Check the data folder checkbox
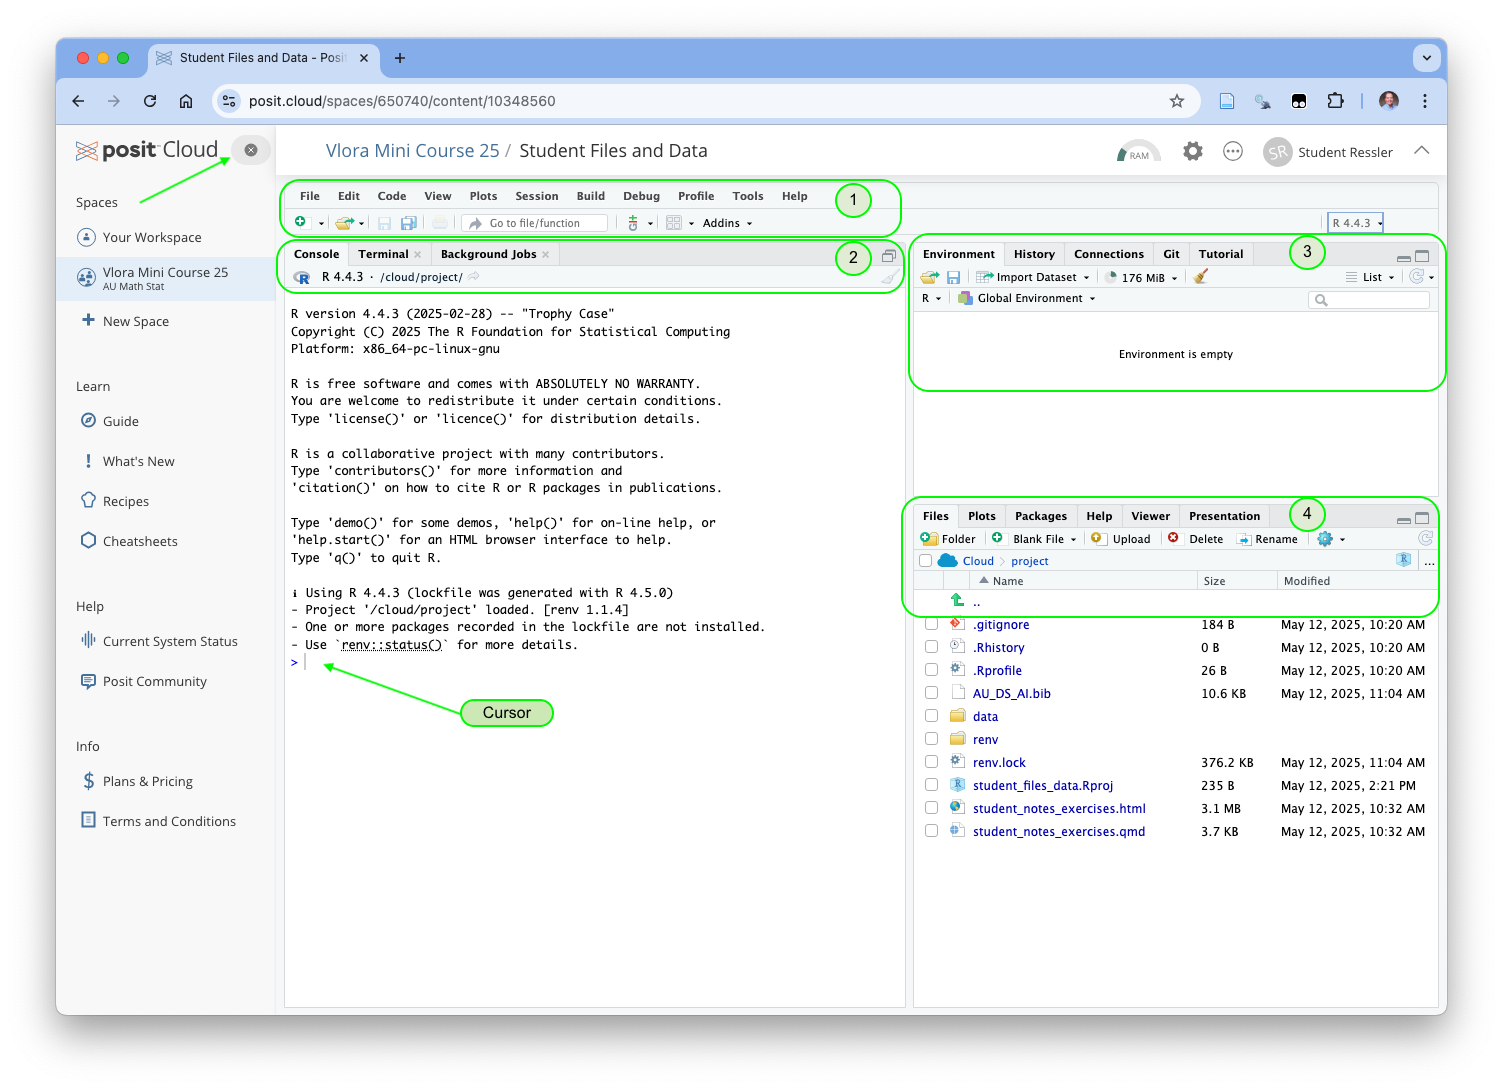1503x1089 pixels. point(931,716)
